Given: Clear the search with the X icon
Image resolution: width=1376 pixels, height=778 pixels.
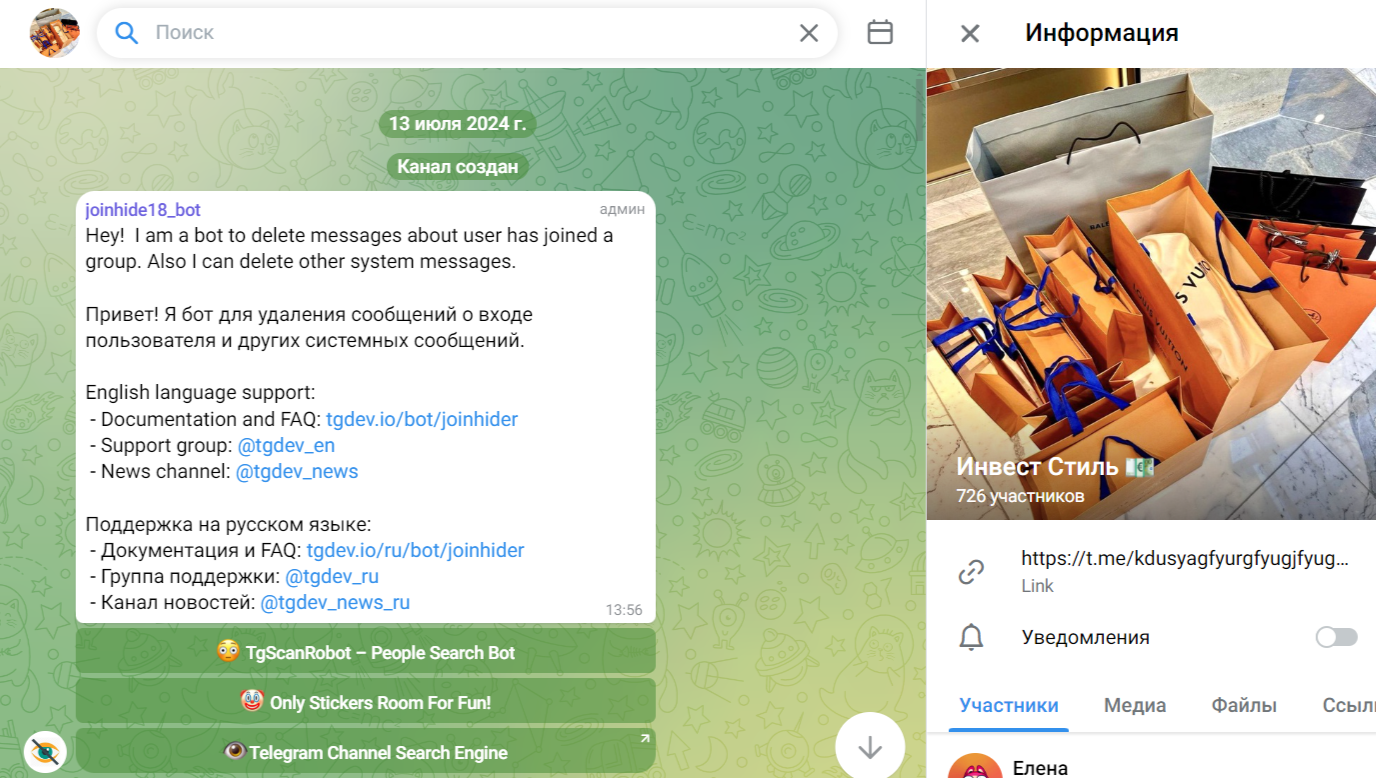Looking at the screenshot, I should (809, 33).
